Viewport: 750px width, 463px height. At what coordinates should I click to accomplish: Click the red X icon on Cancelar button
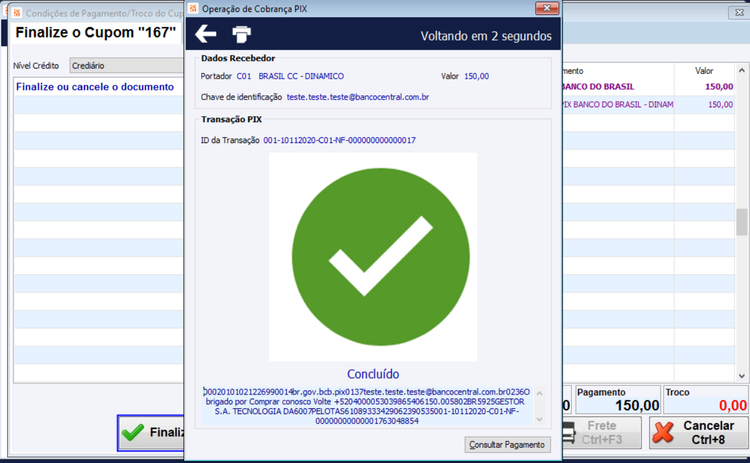click(663, 432)
